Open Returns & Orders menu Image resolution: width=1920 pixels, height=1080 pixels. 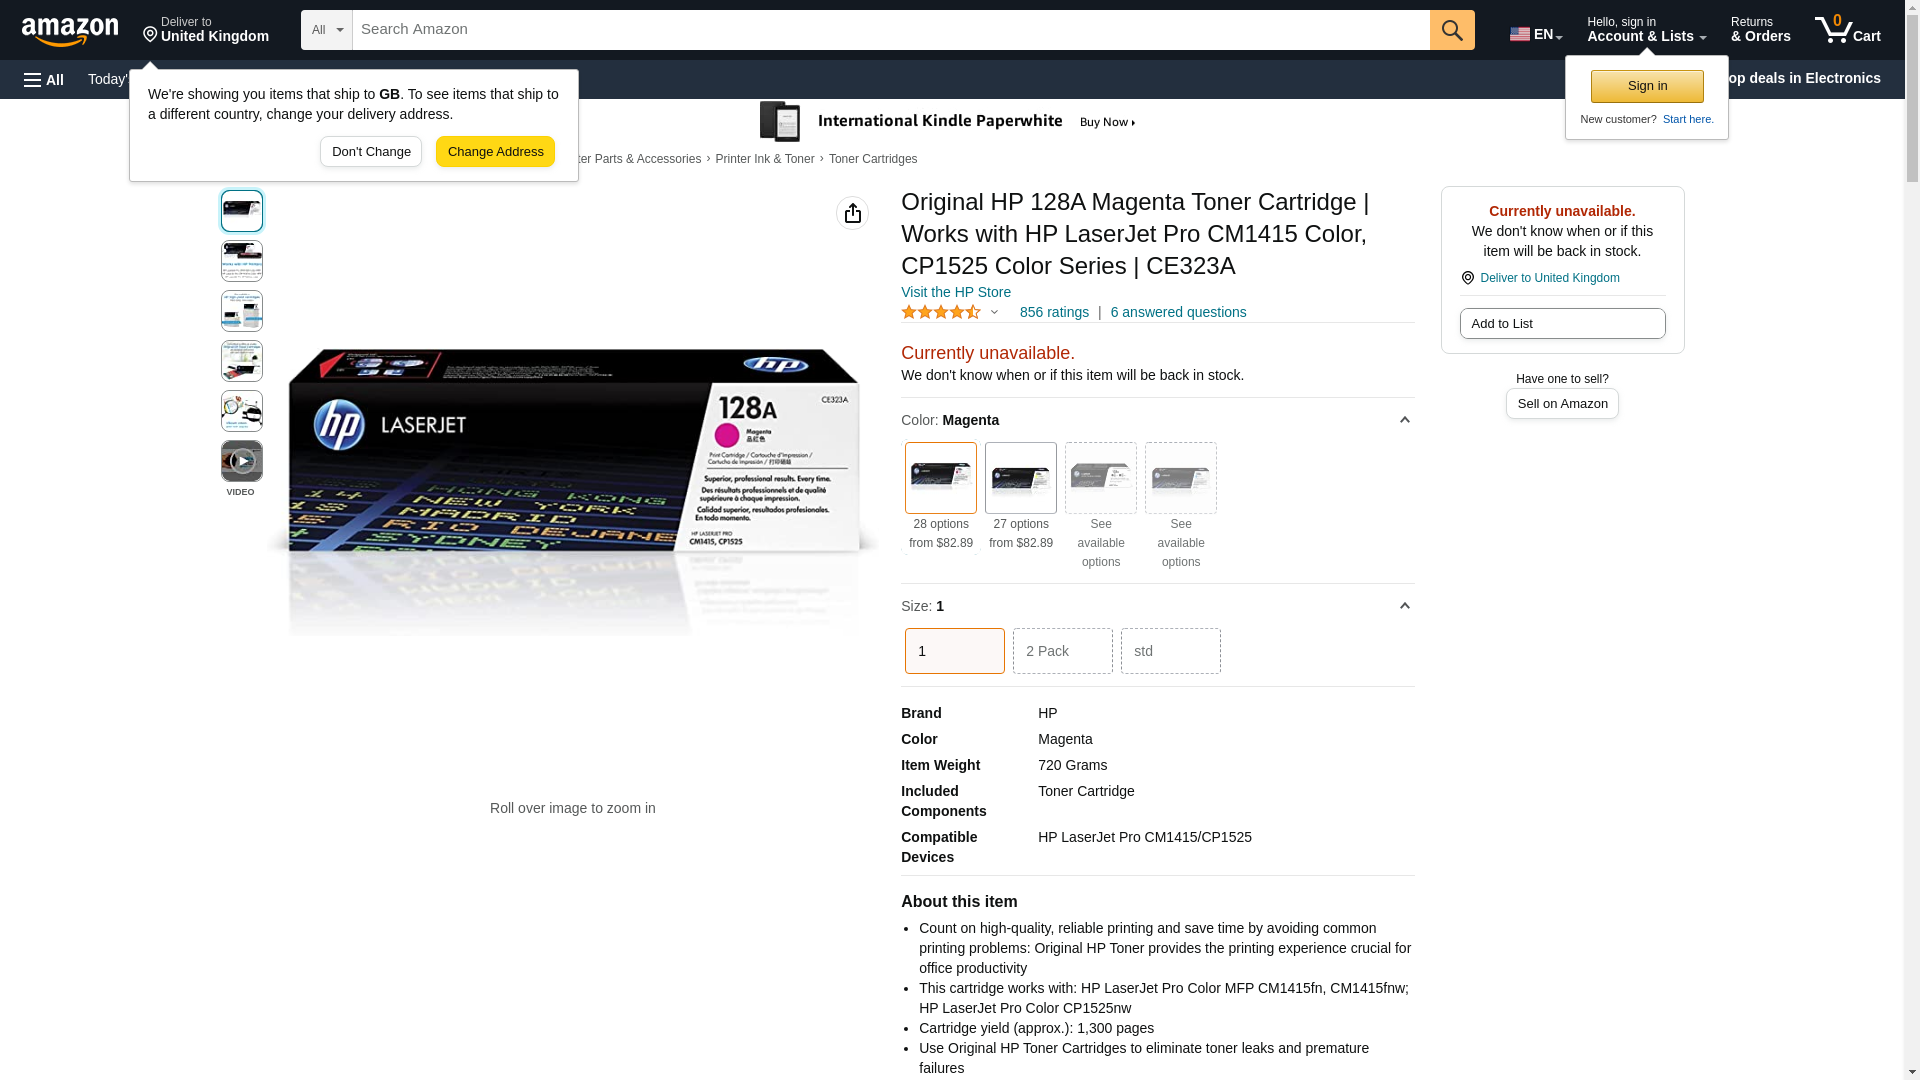click(1760, 30)
